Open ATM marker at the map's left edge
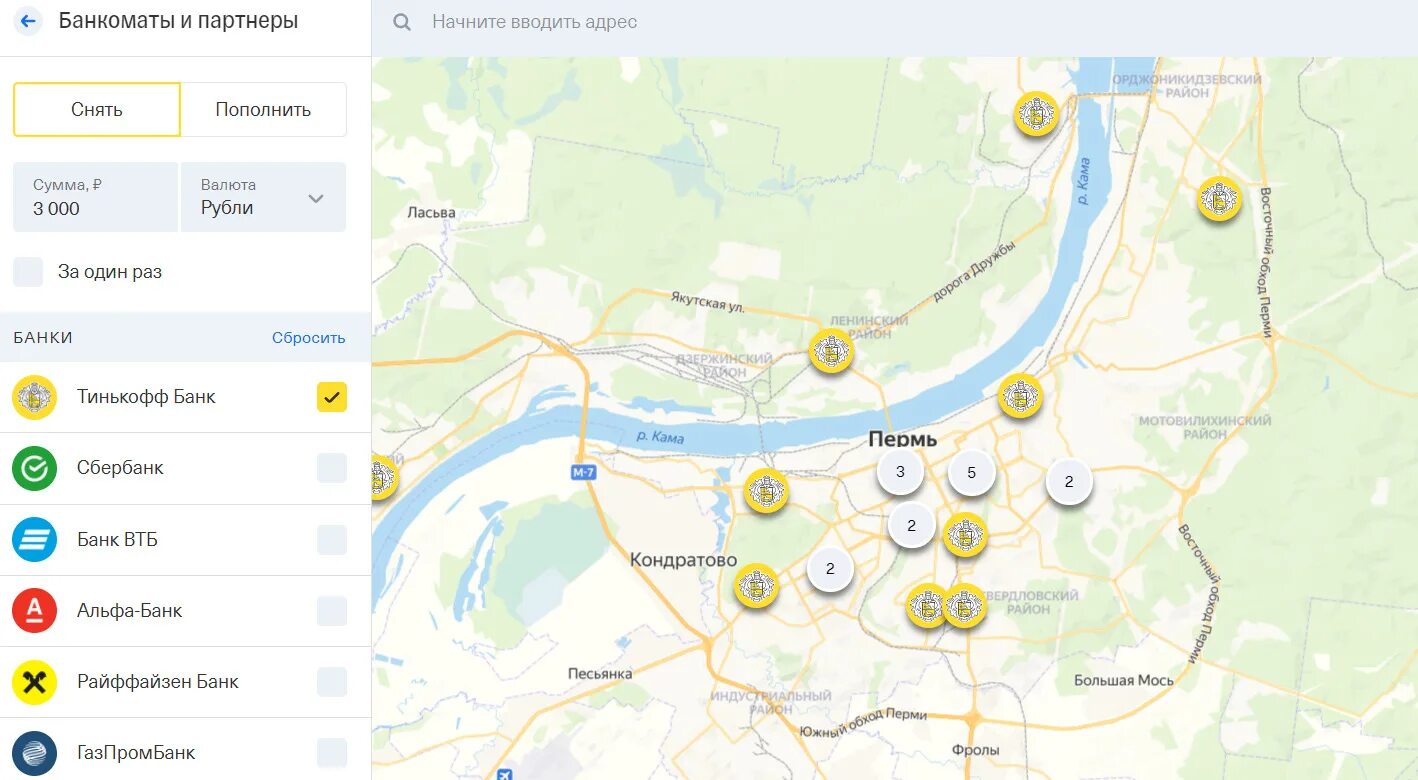Image resolution: width=1418 pixels, height=780 pixels. [x=384, y=478]
